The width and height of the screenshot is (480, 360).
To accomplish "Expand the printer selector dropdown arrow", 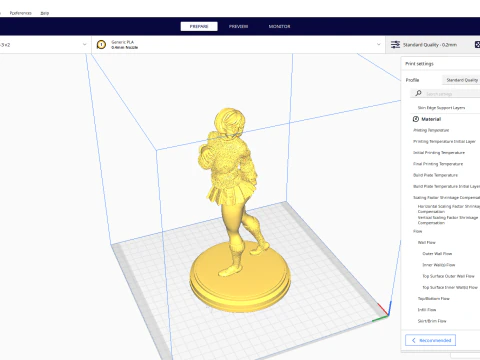I will 84,44.
